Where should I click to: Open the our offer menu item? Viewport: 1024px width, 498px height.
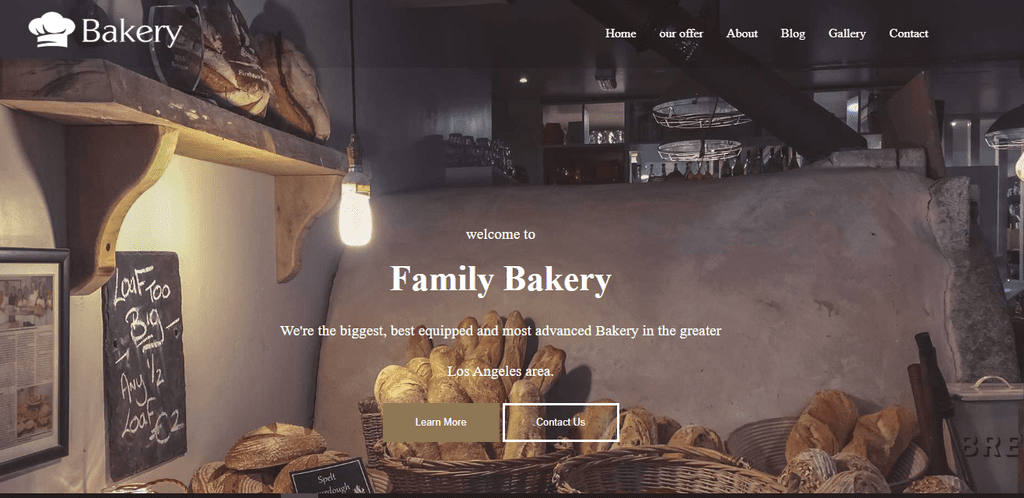(681, 33)
